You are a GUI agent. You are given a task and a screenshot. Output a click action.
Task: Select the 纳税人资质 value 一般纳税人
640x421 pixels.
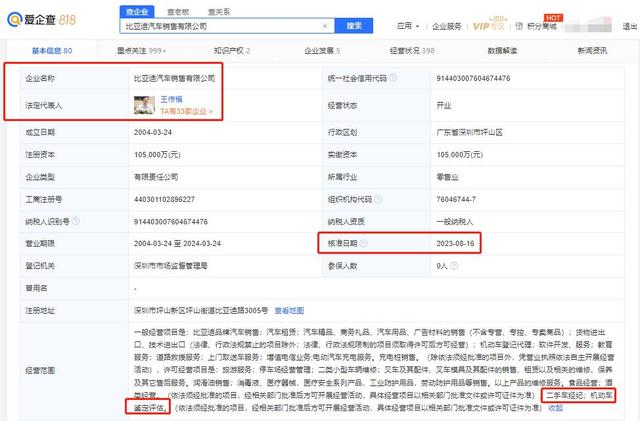(x=455, y=221)
